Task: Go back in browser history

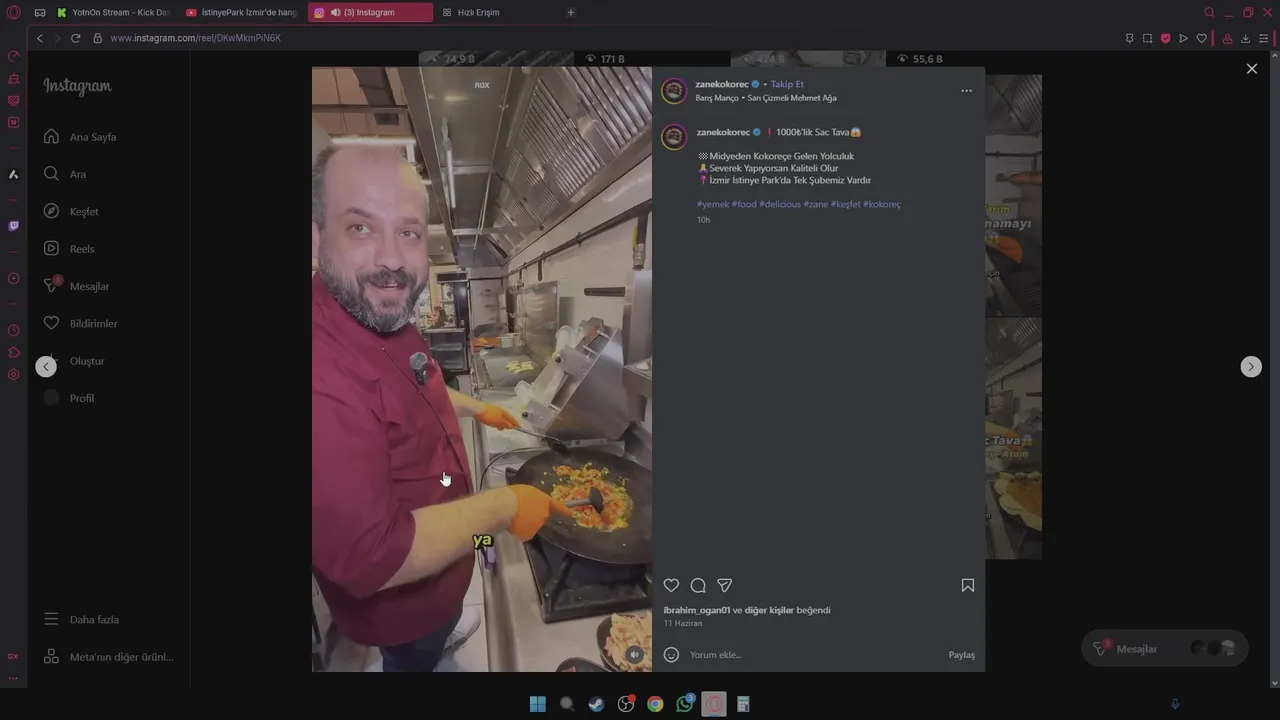Action: (40, 38)
